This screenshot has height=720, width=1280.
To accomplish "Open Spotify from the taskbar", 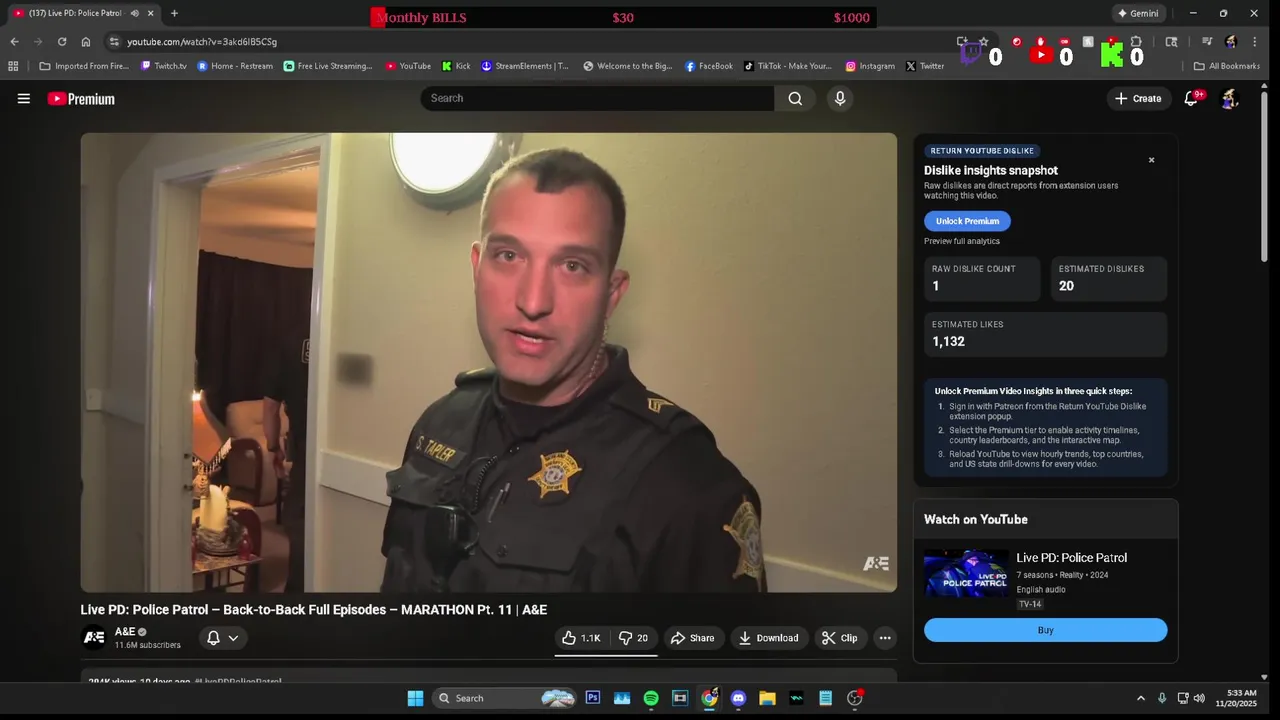I will (x=651, y=698).
